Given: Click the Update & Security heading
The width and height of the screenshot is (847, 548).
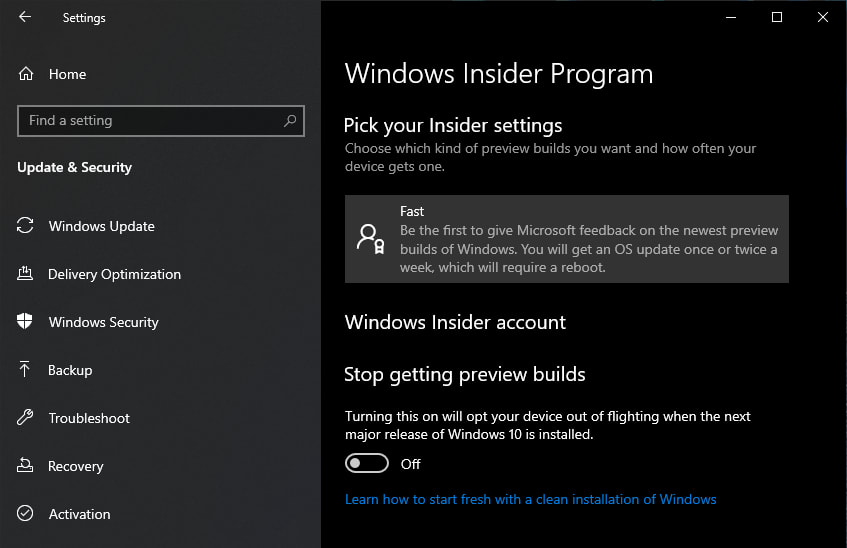Looking at the screenshot, I should tap(75, 168).
